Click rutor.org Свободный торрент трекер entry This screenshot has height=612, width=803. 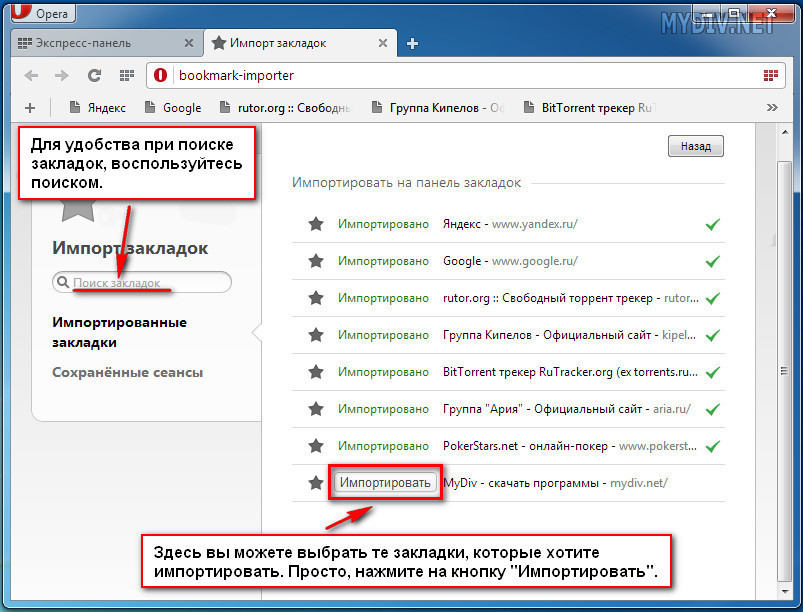pos(570,298)
